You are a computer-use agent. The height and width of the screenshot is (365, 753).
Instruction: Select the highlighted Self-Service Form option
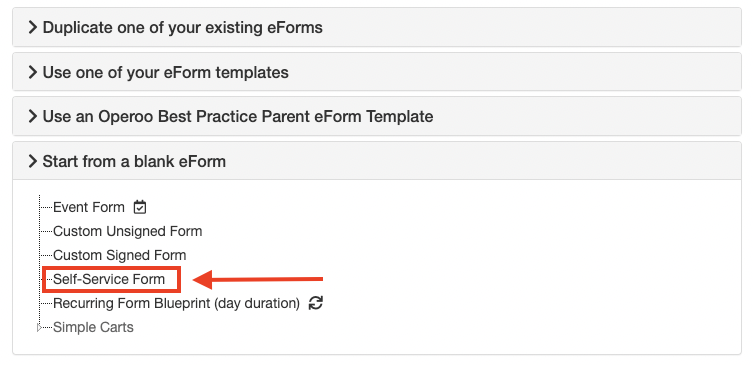[x=109, y=279]
